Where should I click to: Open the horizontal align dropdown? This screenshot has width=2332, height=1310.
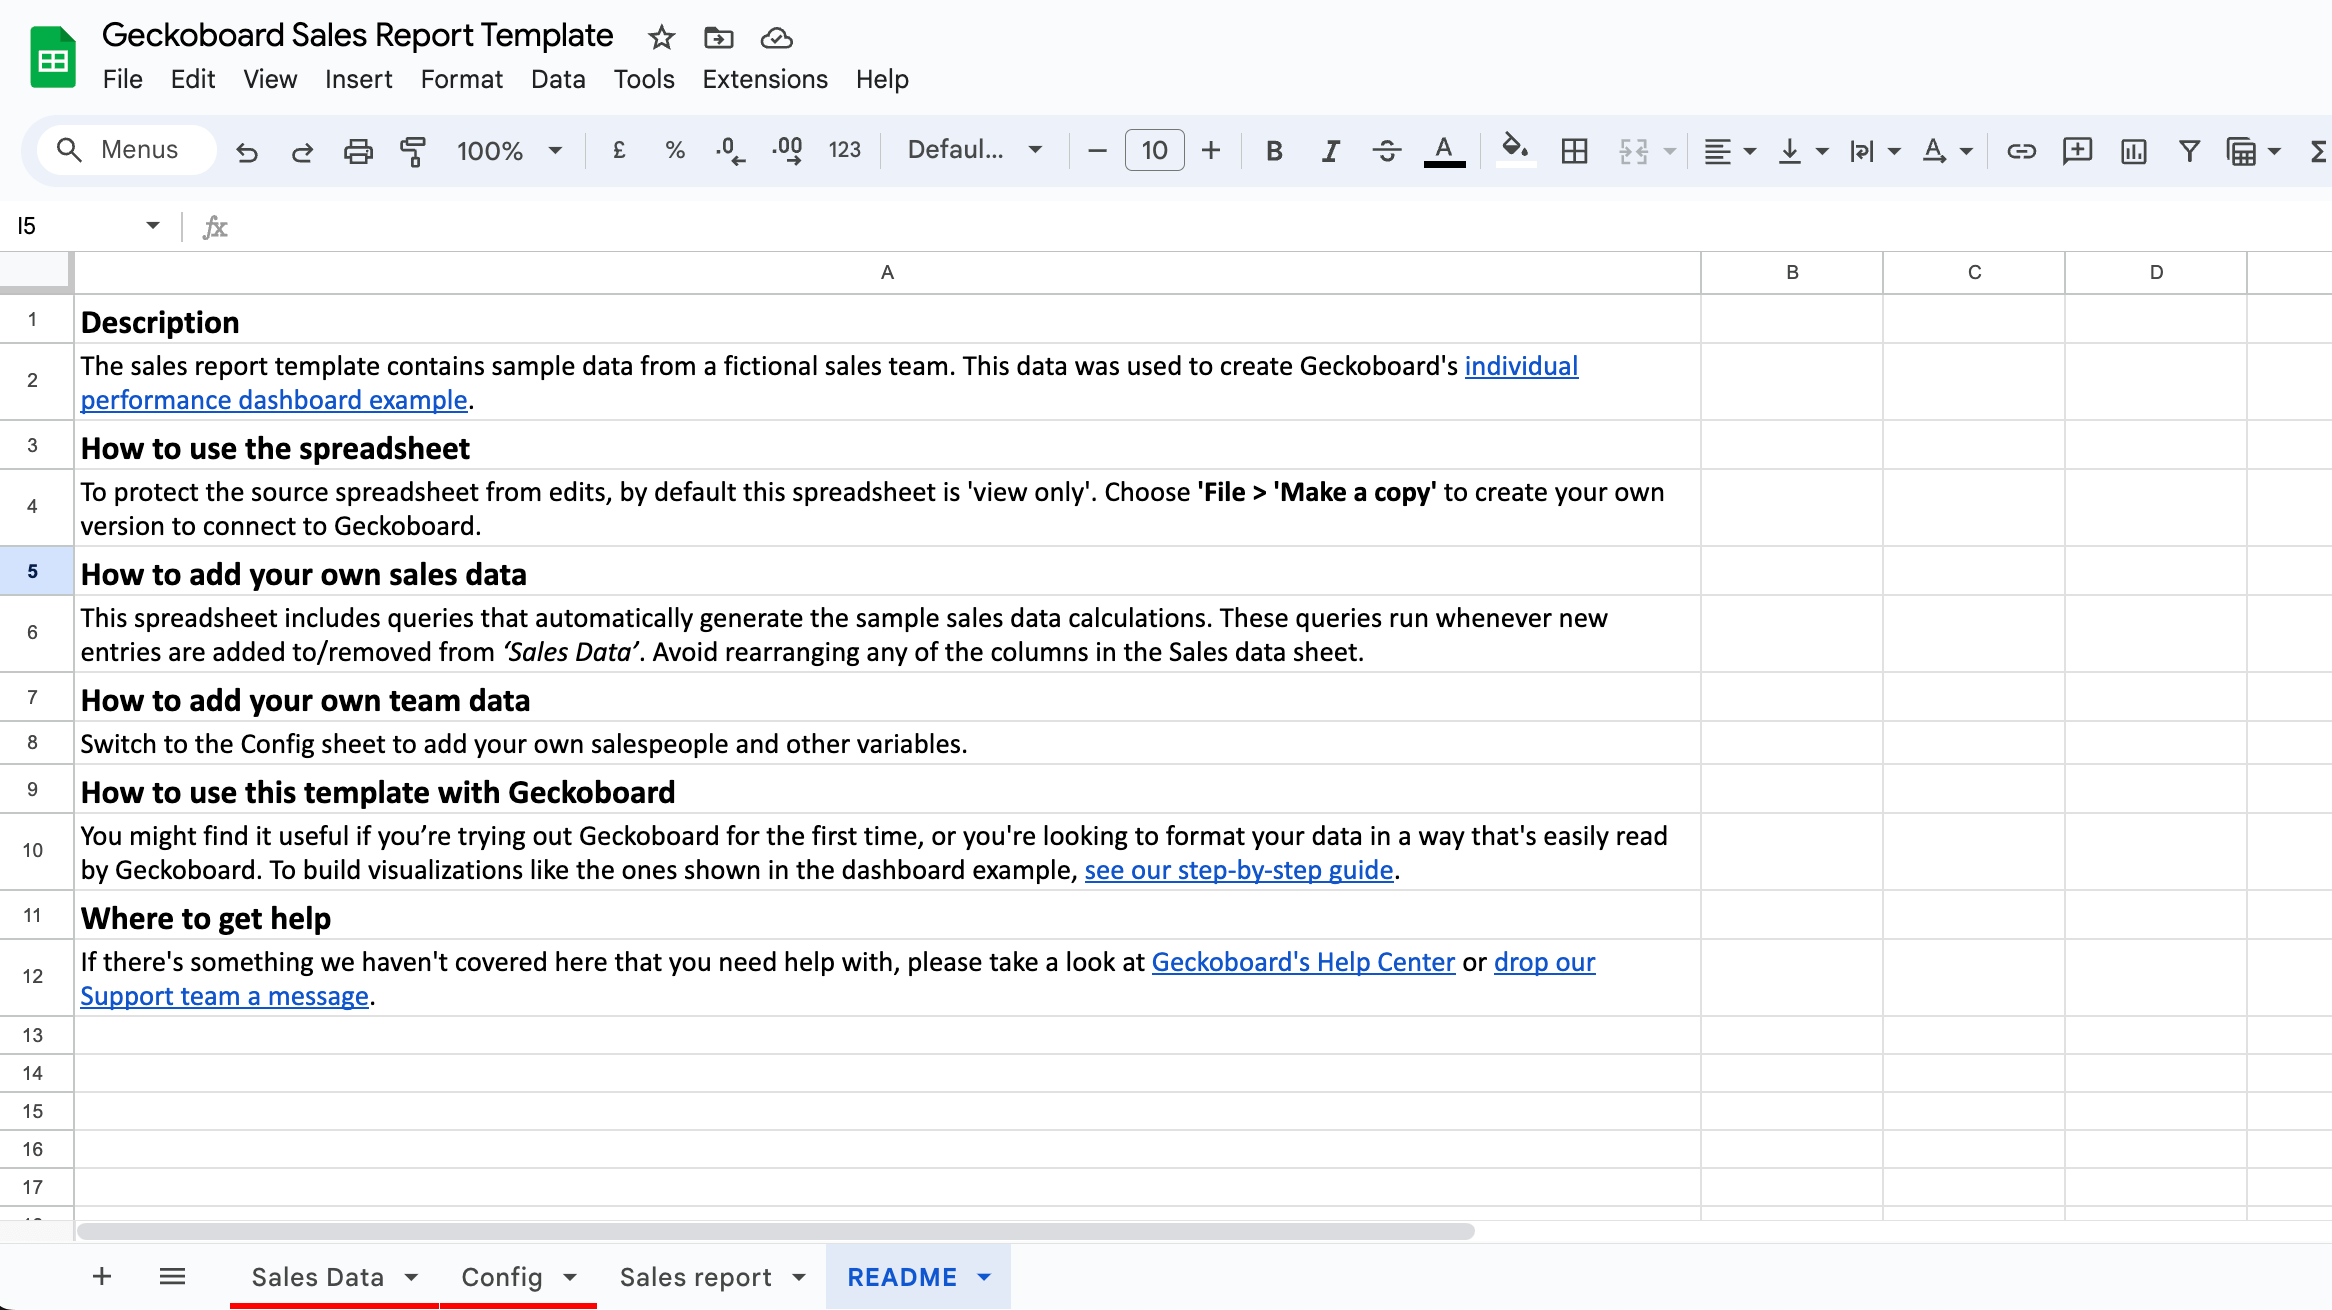tap(1728, 150)
